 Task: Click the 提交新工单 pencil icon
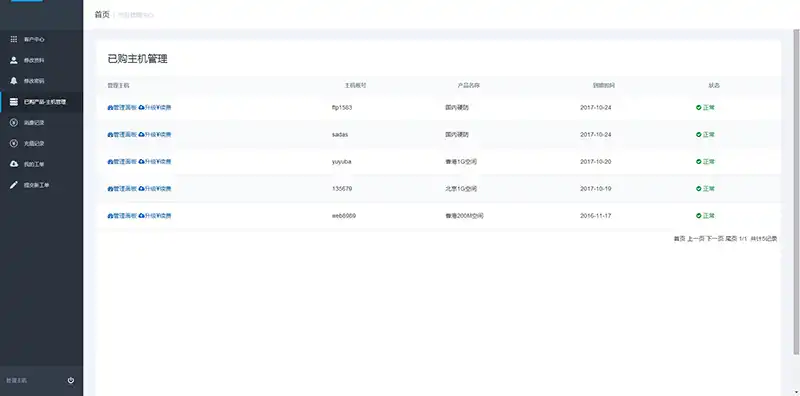[14, 185]
